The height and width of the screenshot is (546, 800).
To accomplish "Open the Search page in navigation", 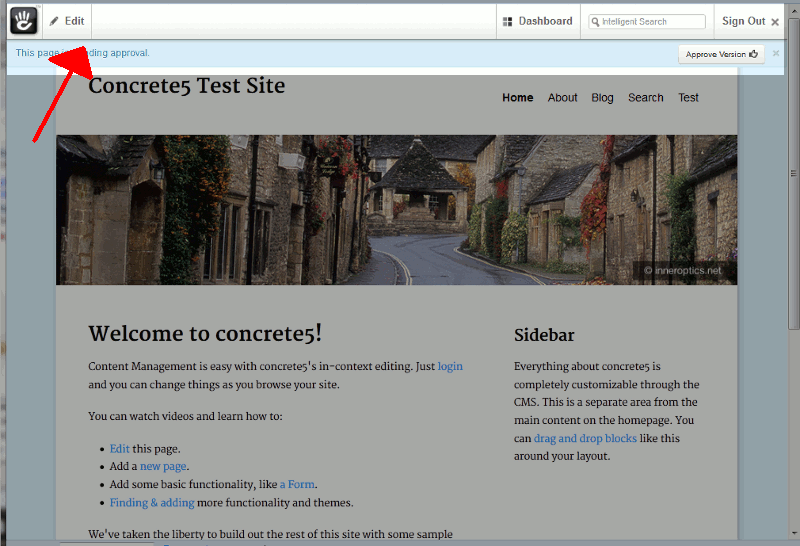I will tap(646, 98).
